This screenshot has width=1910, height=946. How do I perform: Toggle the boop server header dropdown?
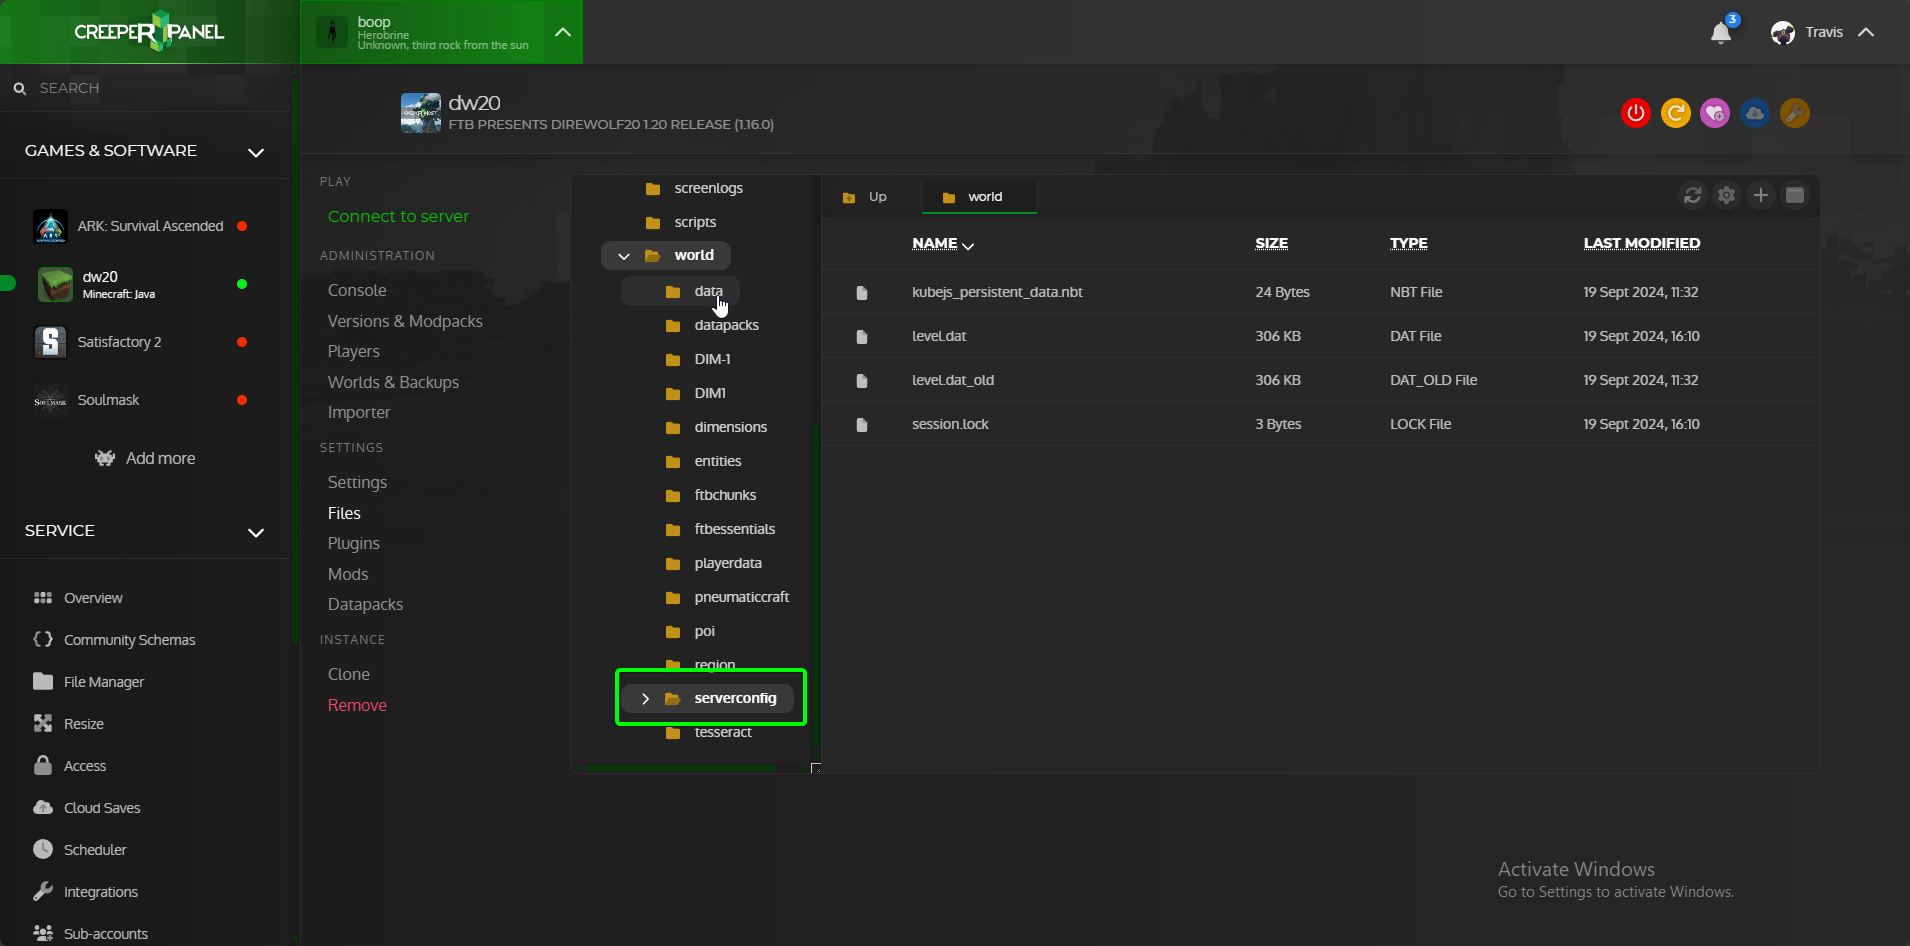point(563,32)
